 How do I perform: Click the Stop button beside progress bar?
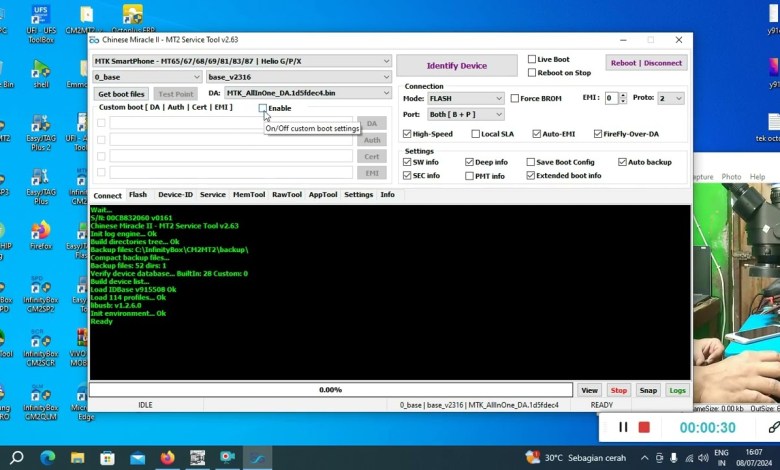pos(619,390)
